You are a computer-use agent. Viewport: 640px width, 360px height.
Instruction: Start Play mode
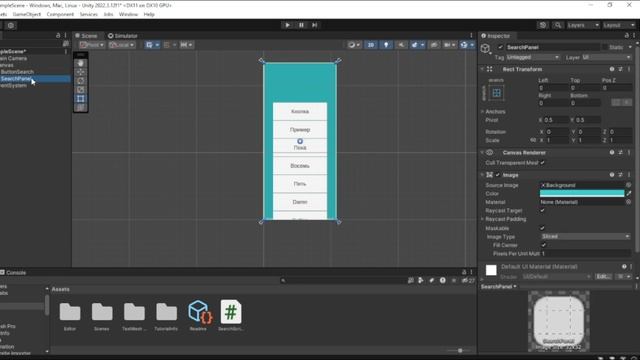[287, 25]
